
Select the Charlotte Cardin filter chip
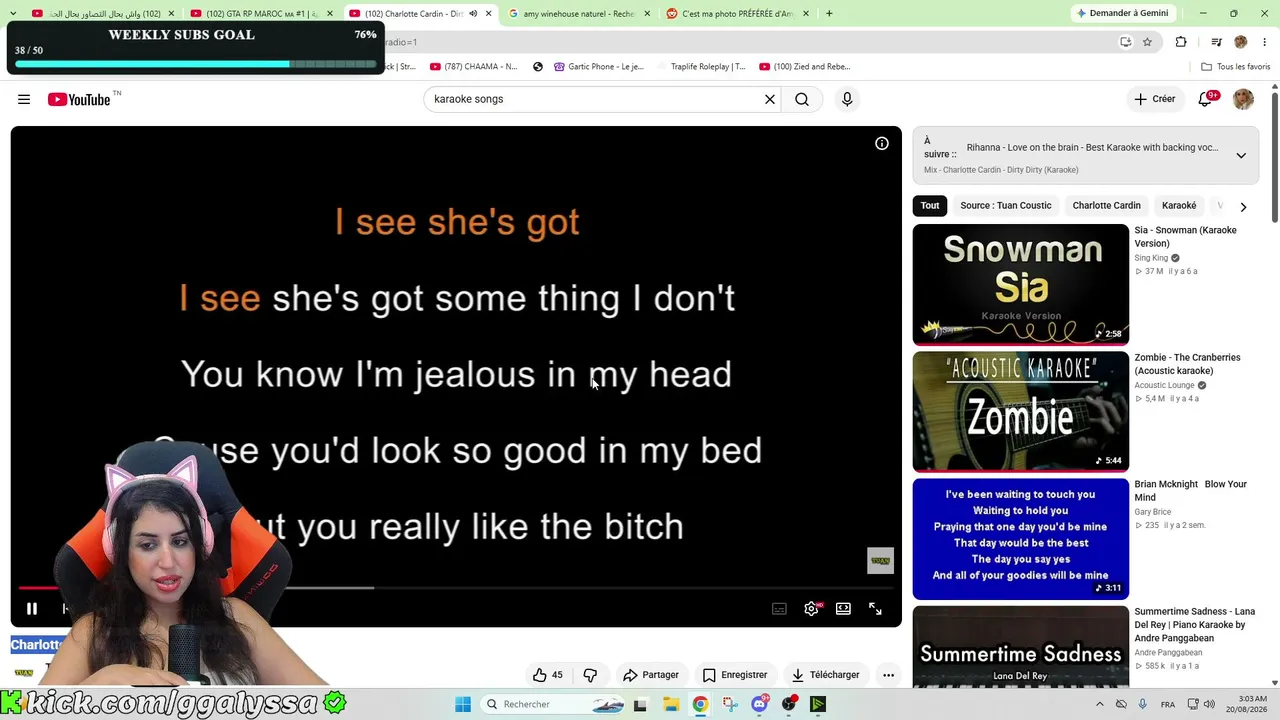(1106, 206)
